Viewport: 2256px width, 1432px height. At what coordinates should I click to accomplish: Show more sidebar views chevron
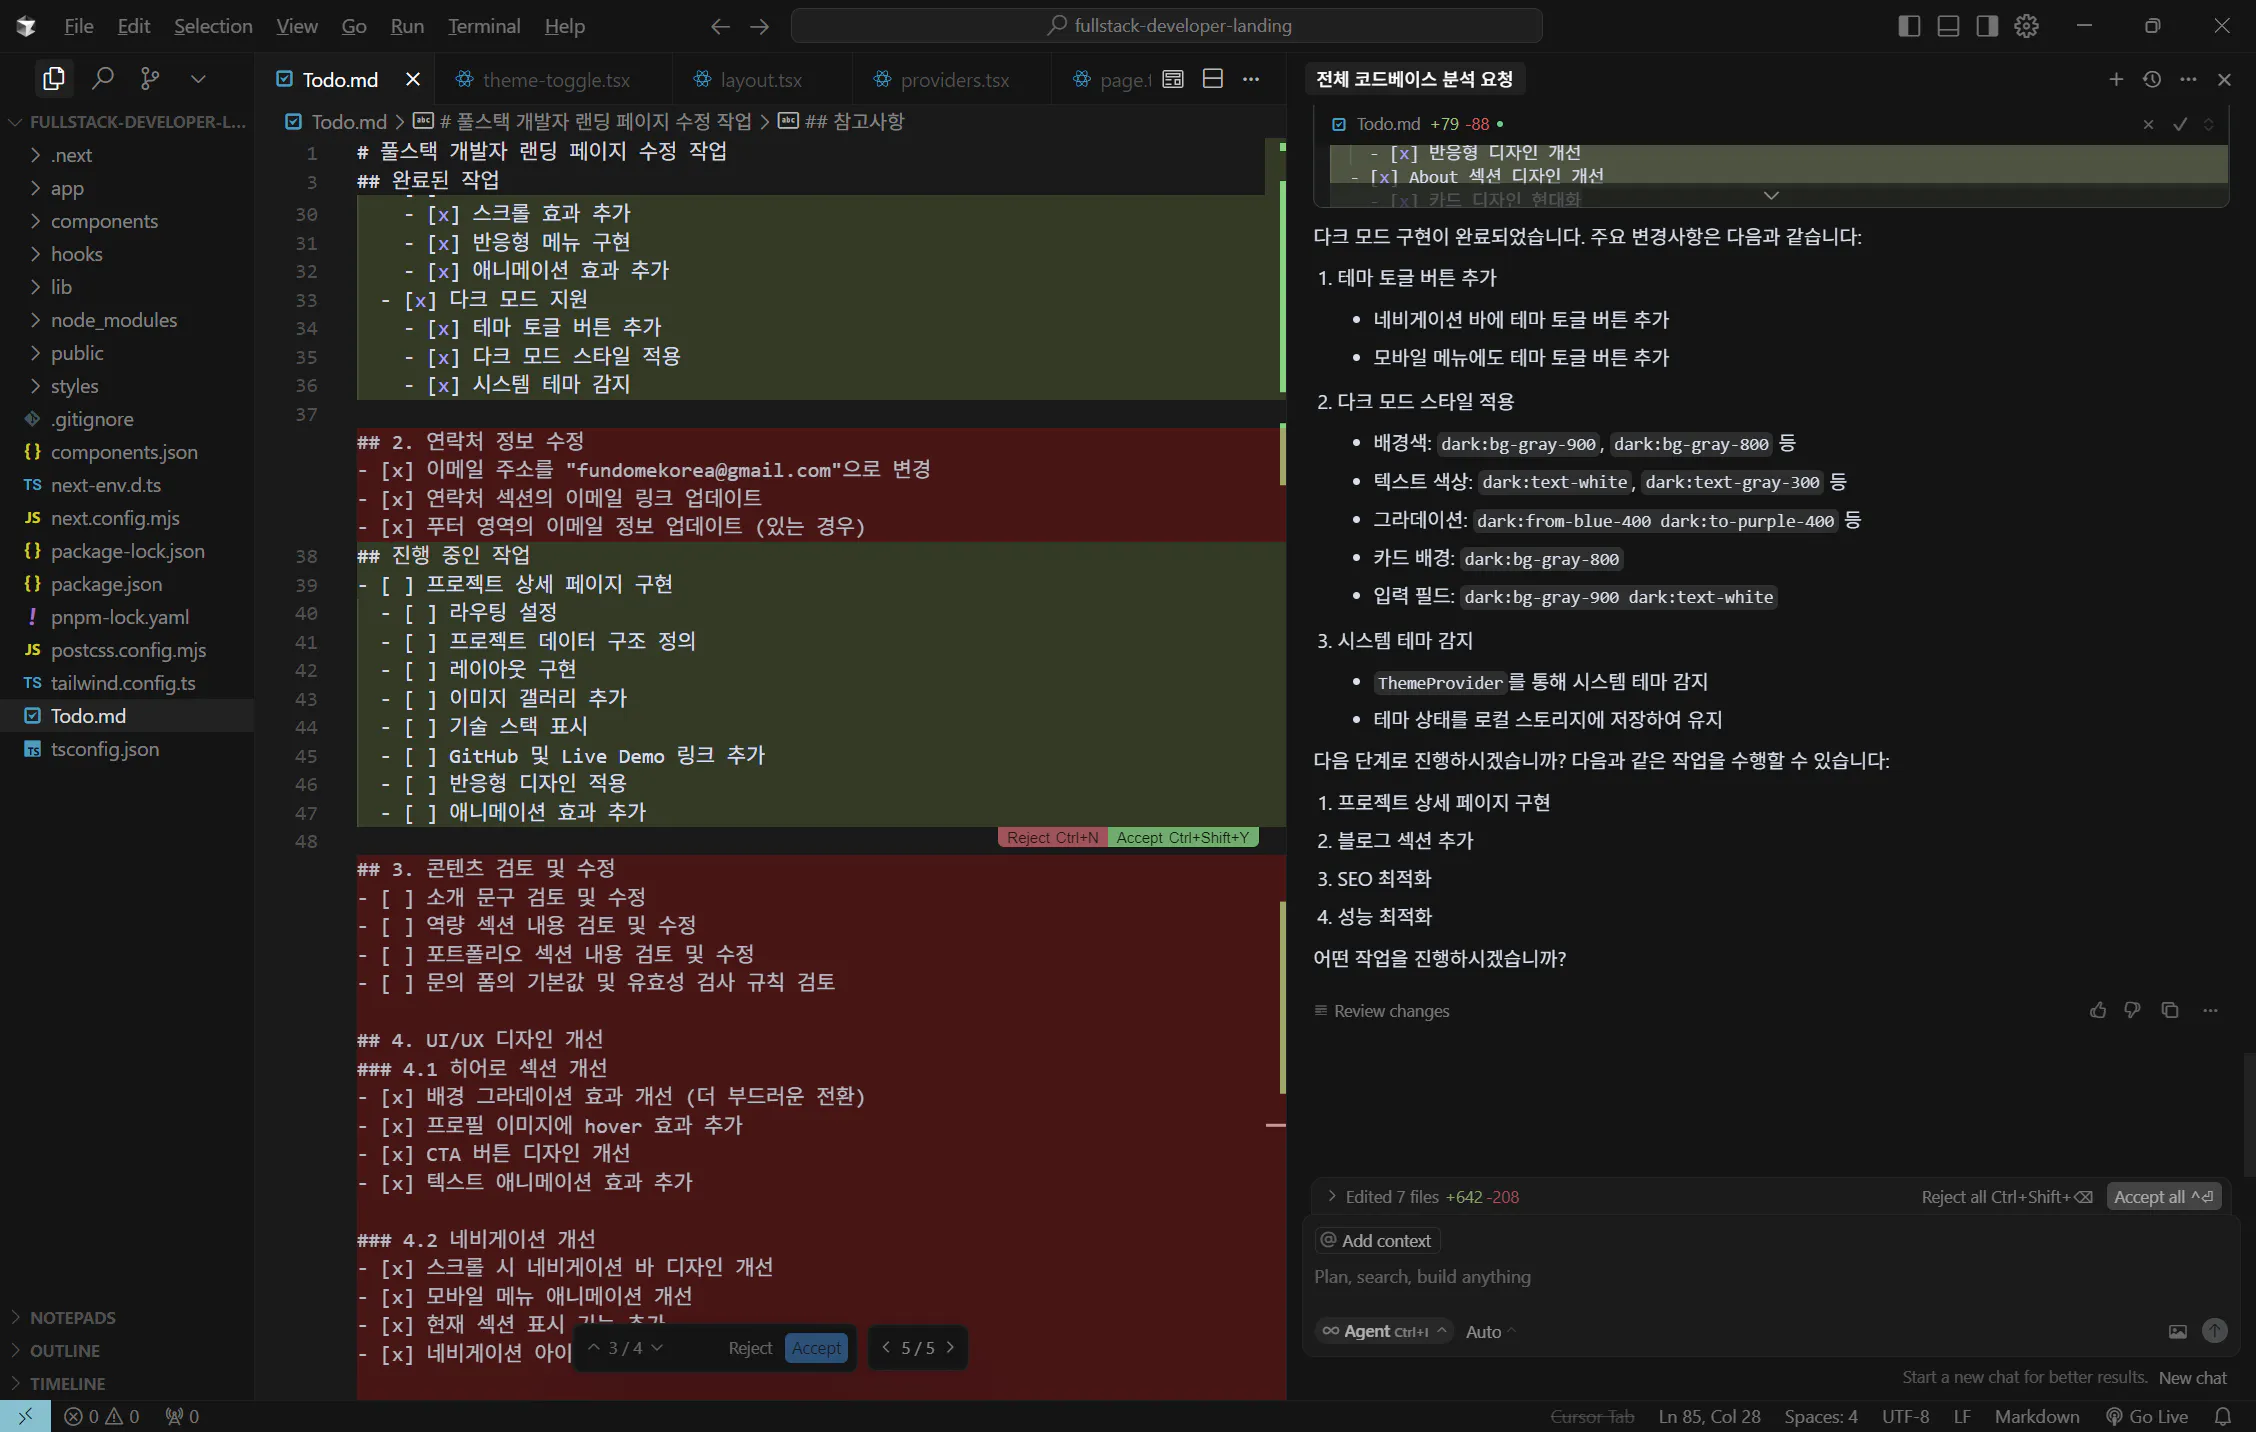pos(198,78)
